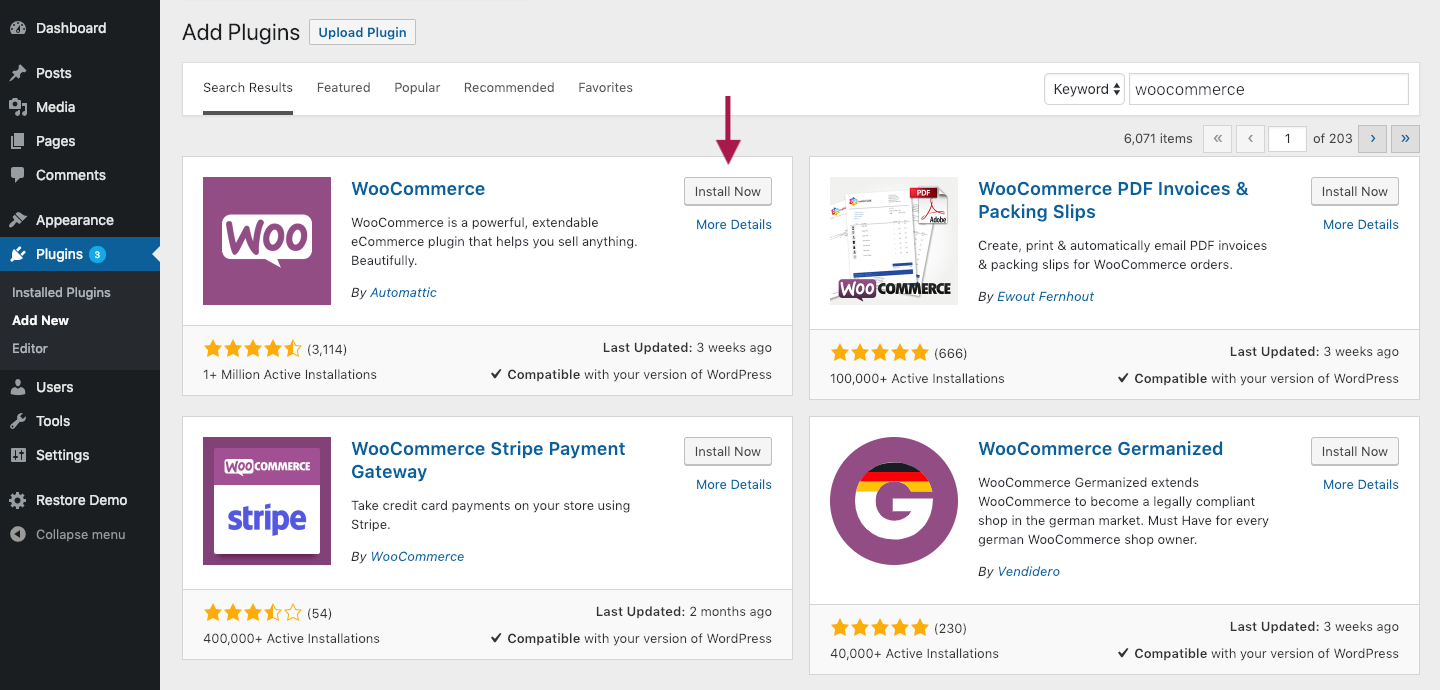Viewport: 1440px width, 690px height.
Task: Open the WooCommerce plugin title link
Action: (418, 189)
